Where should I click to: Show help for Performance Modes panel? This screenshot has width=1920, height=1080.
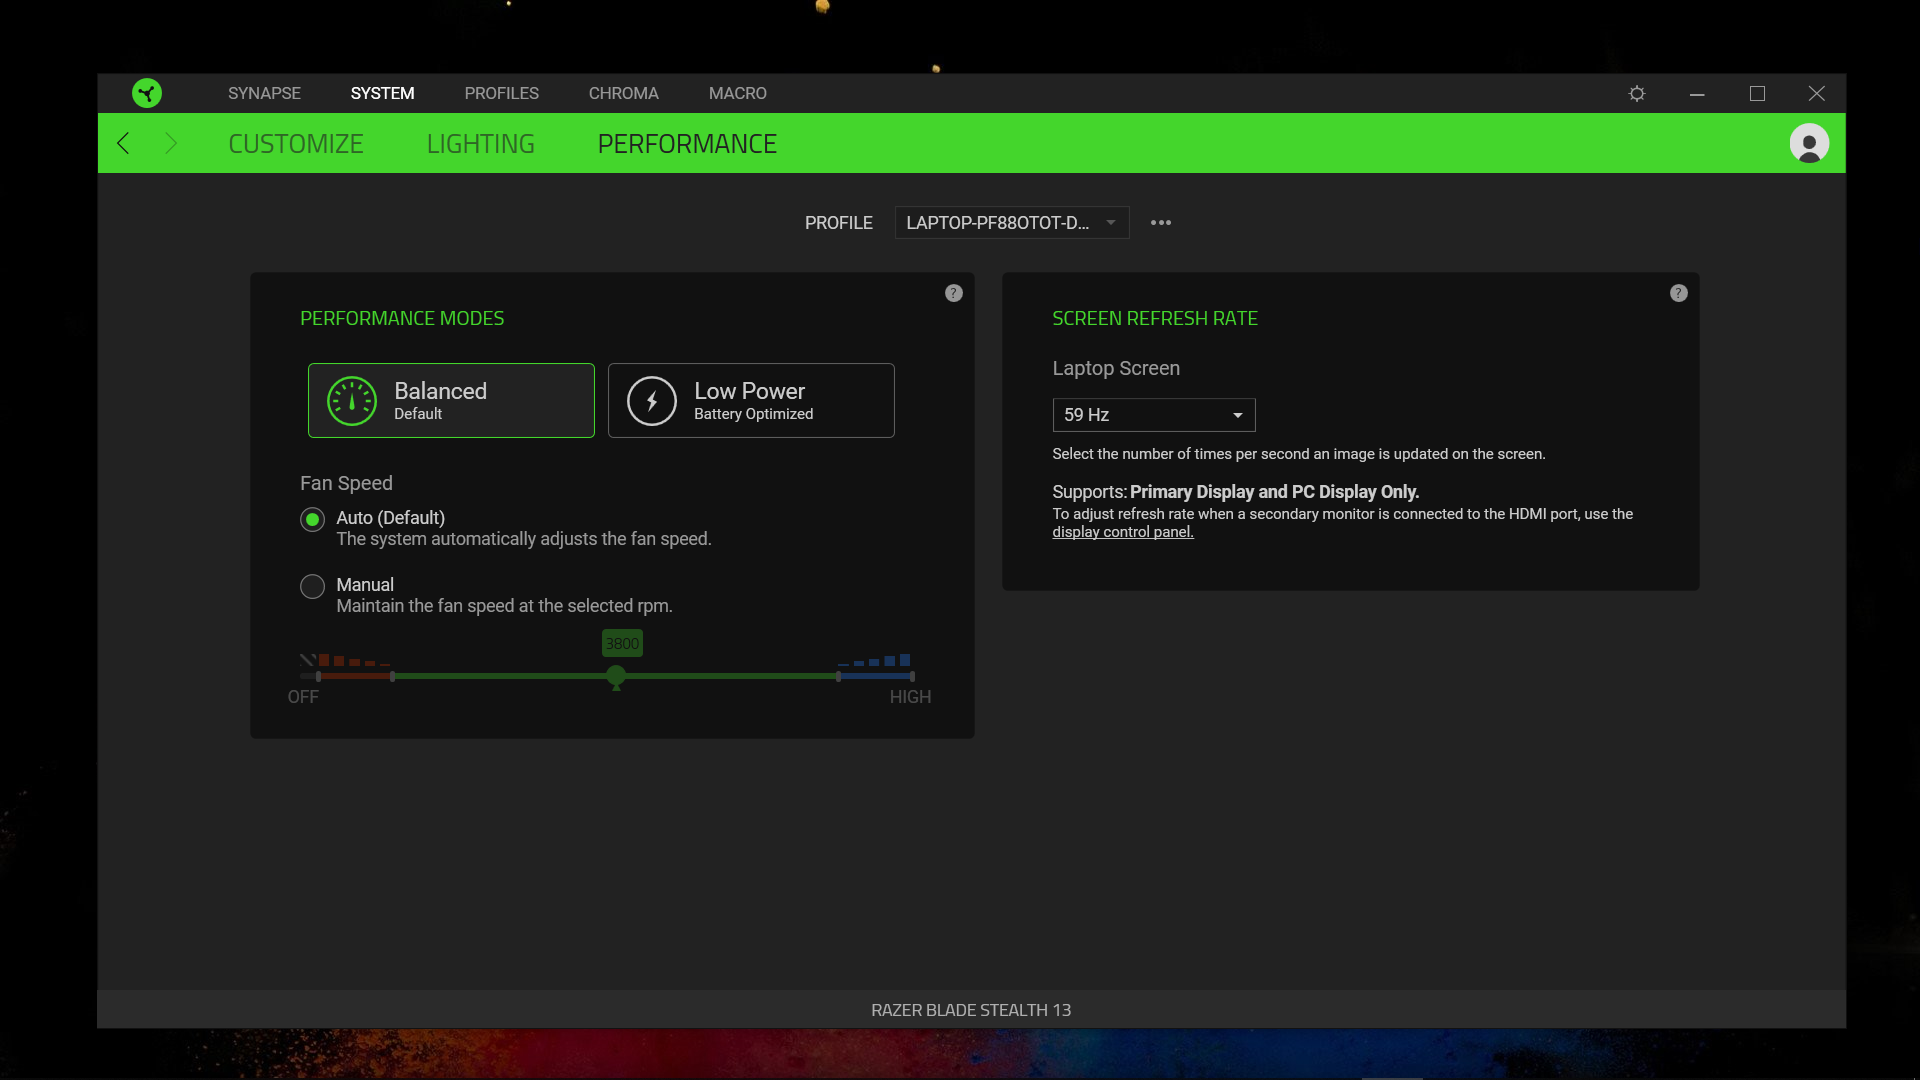954,293
